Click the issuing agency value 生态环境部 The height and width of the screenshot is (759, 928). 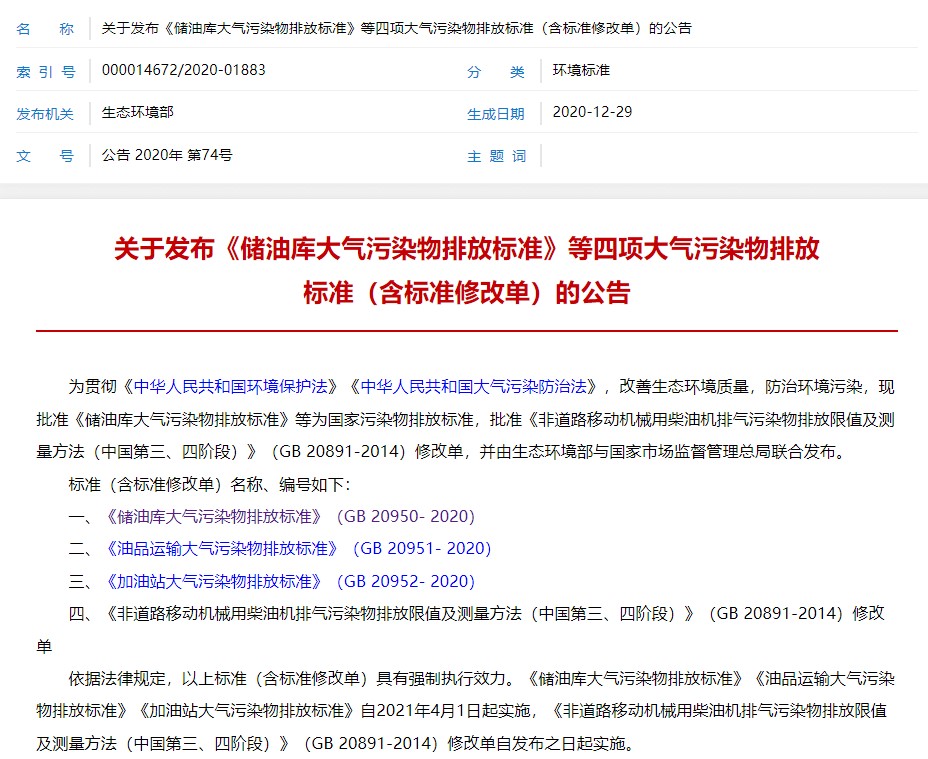coord(138,113)
